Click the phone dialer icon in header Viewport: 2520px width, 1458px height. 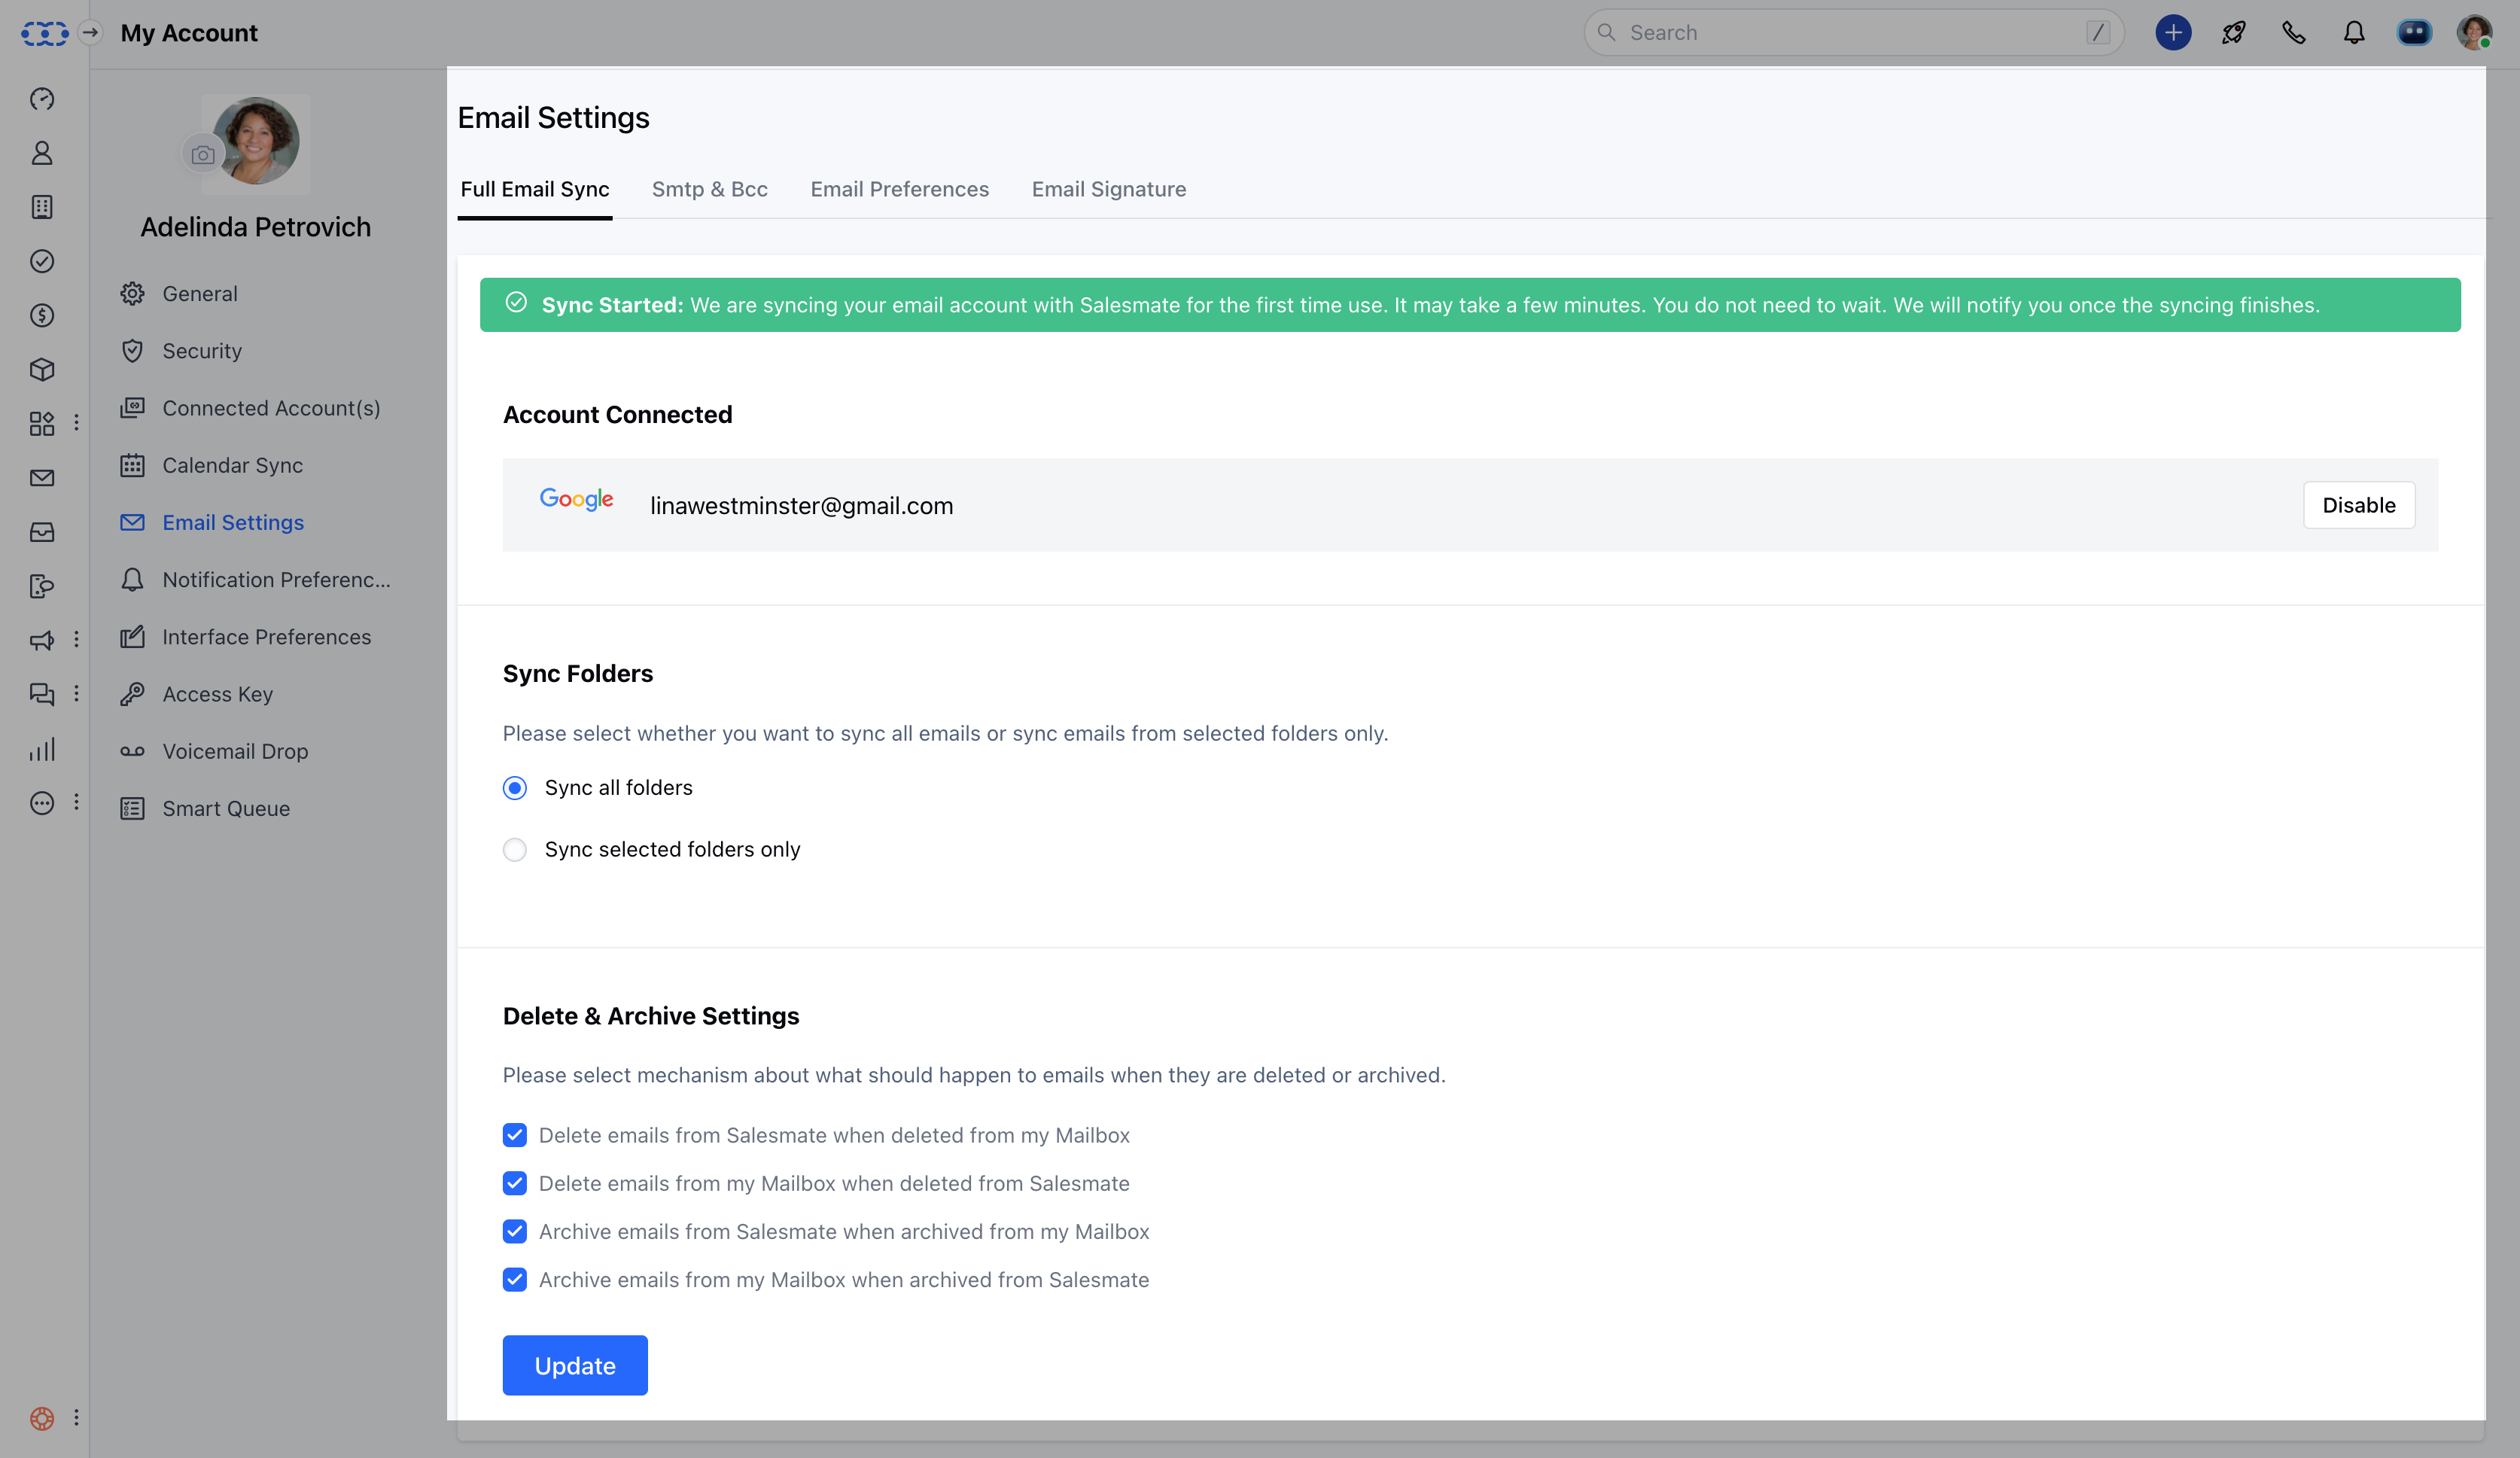pos(2293,33)
